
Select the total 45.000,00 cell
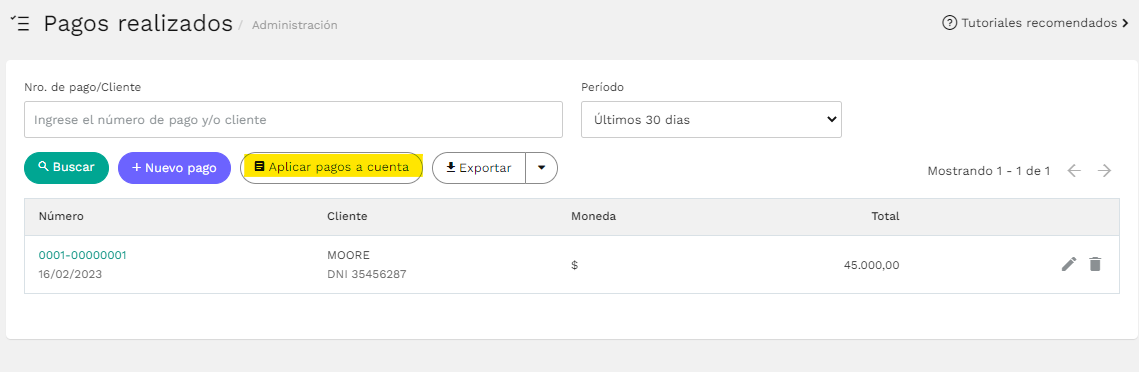(872, 265)
